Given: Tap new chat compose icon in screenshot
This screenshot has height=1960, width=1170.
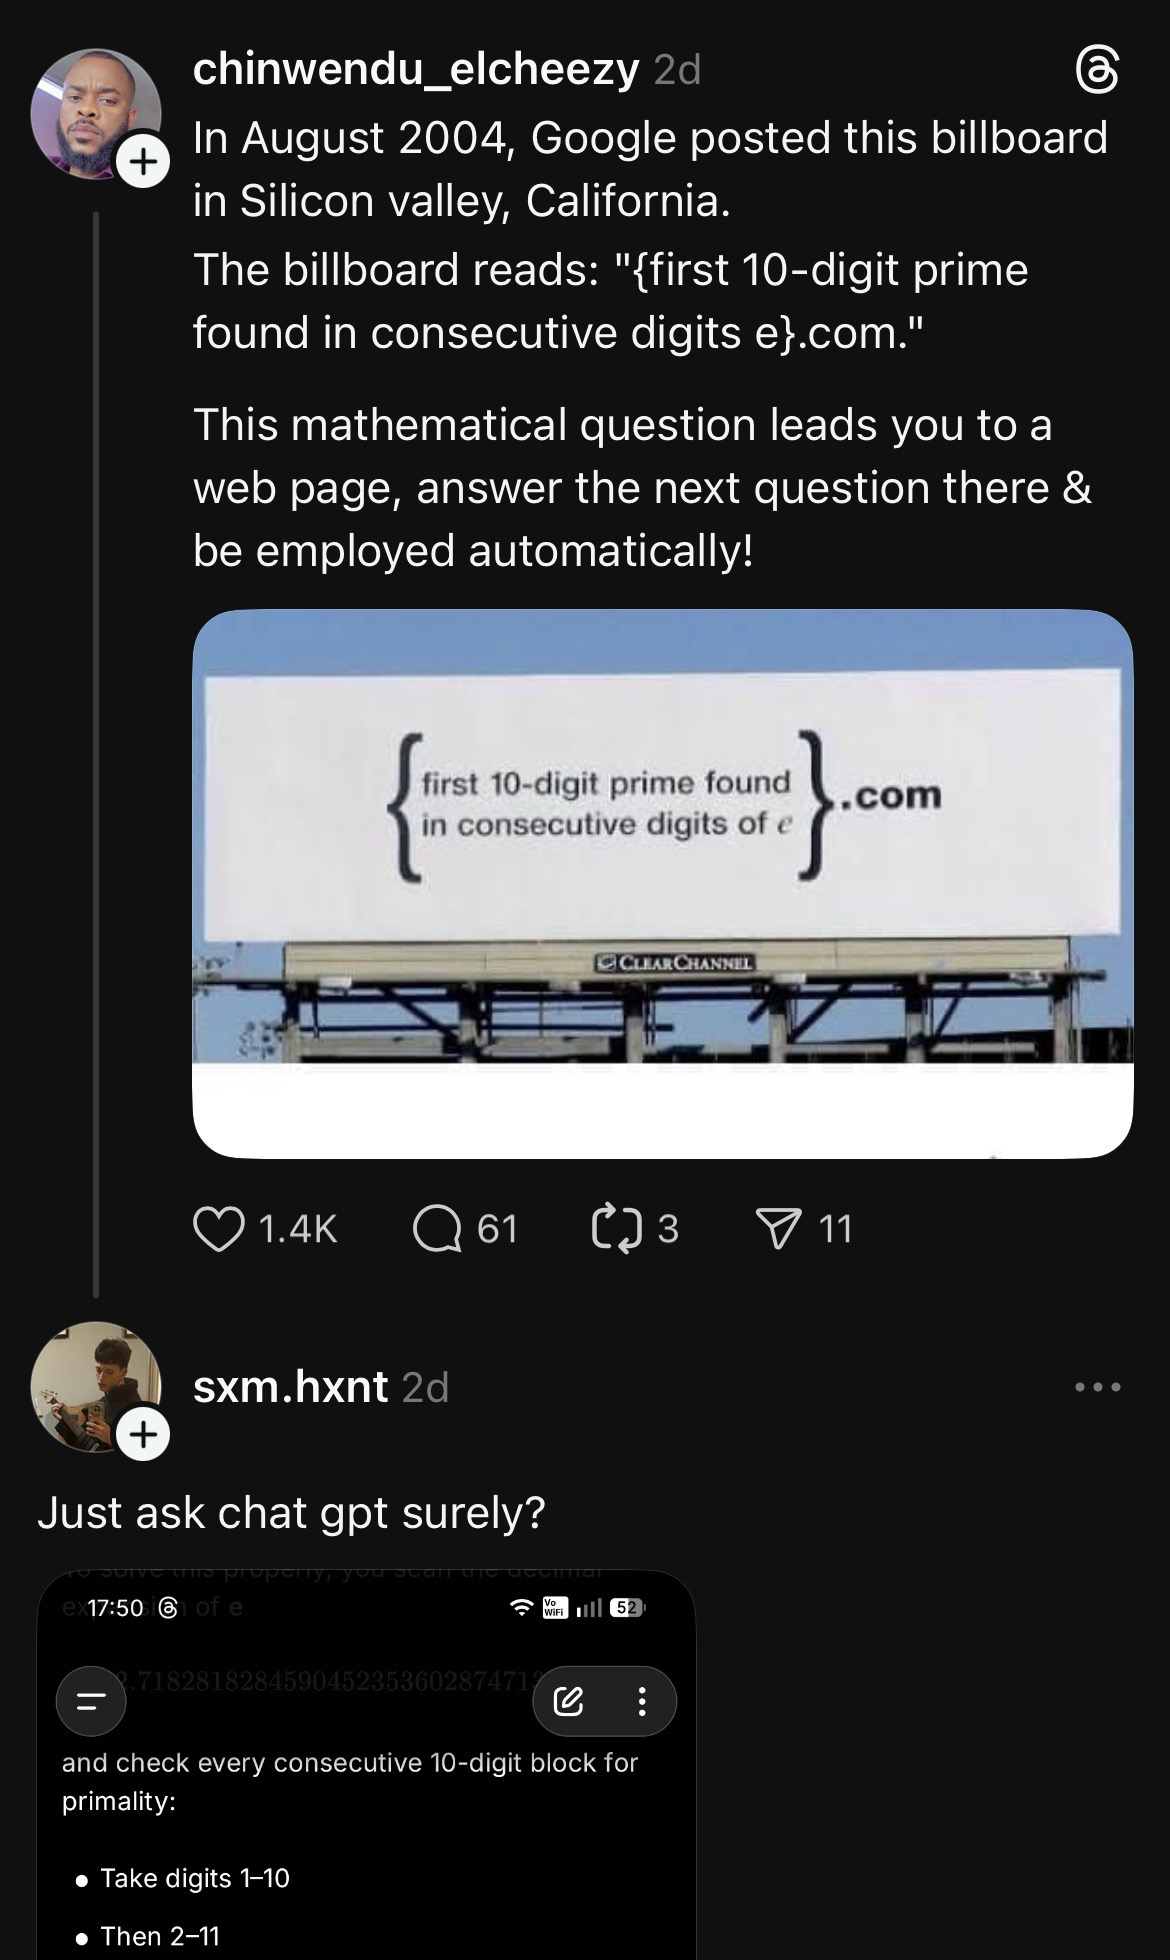Looking at the screenshot, I should point(568,1701).
